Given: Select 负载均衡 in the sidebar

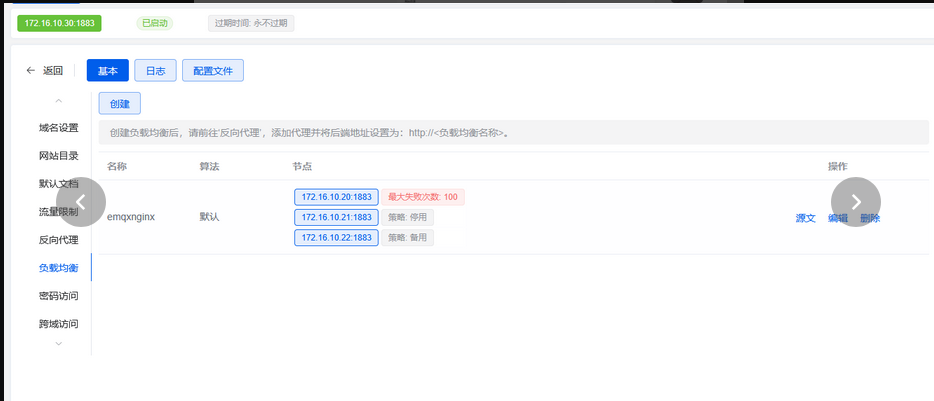Looking at the screenshot, I should [x=58, y=268].
